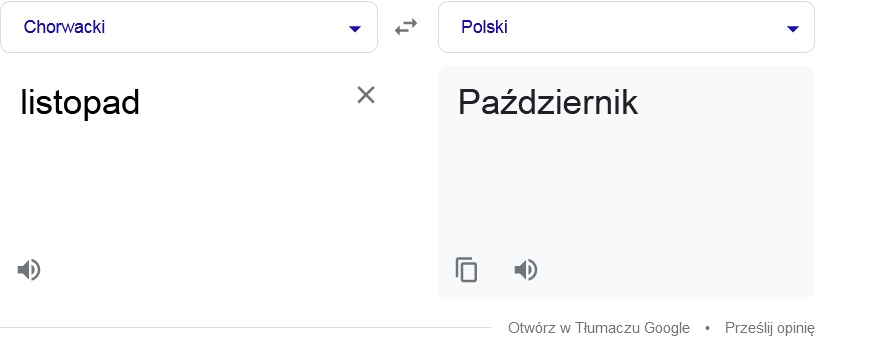The image size is (877, 360).
Task: Send feedback via Prześlij opinię
Action: pos(770,328)
